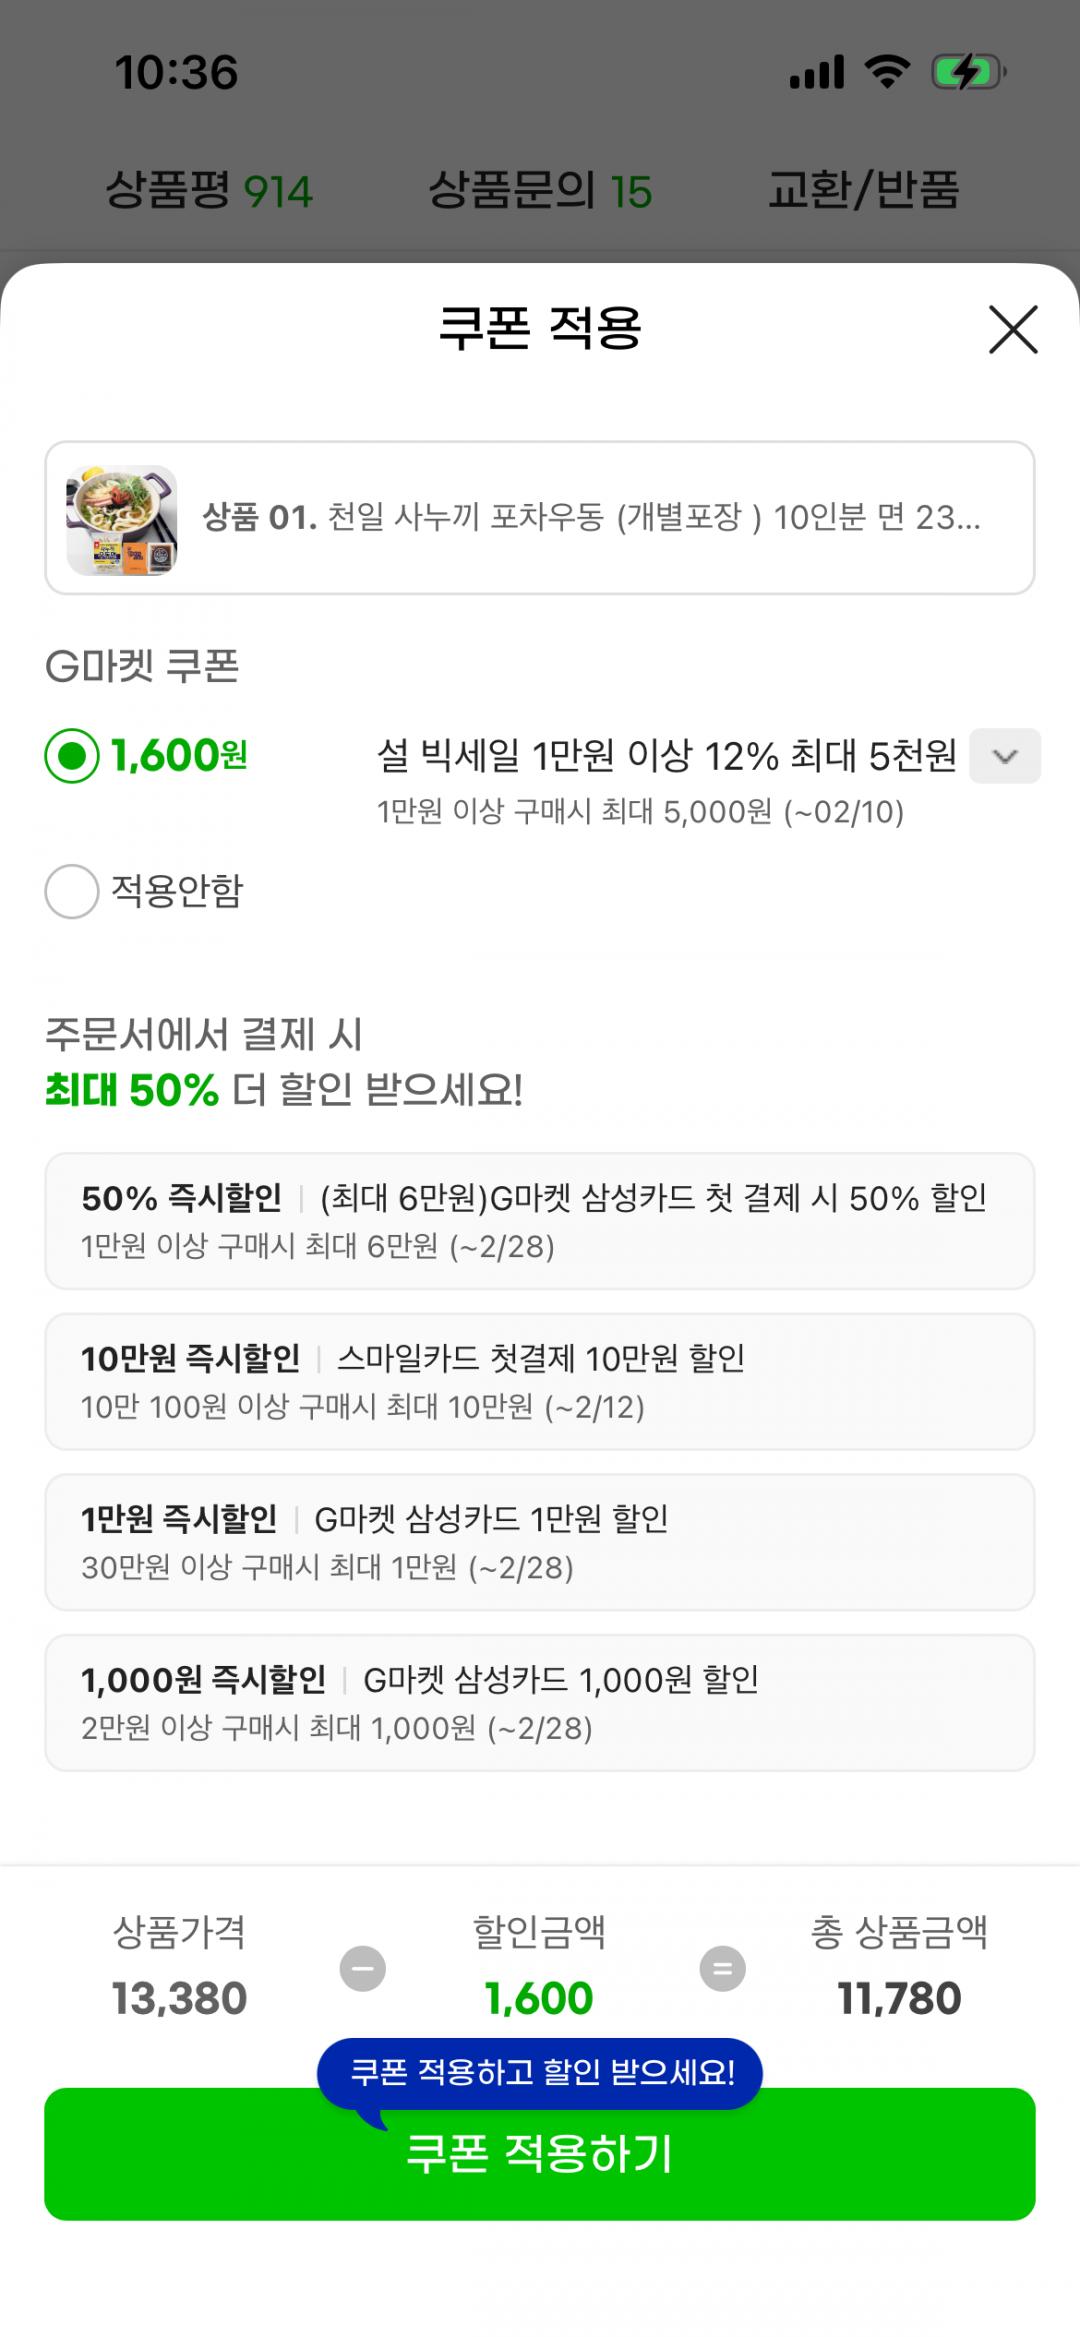Tap the 포차우동 product thumbnail image
The height and width of the screenshot is (2337, 1080).
[122, 520]
